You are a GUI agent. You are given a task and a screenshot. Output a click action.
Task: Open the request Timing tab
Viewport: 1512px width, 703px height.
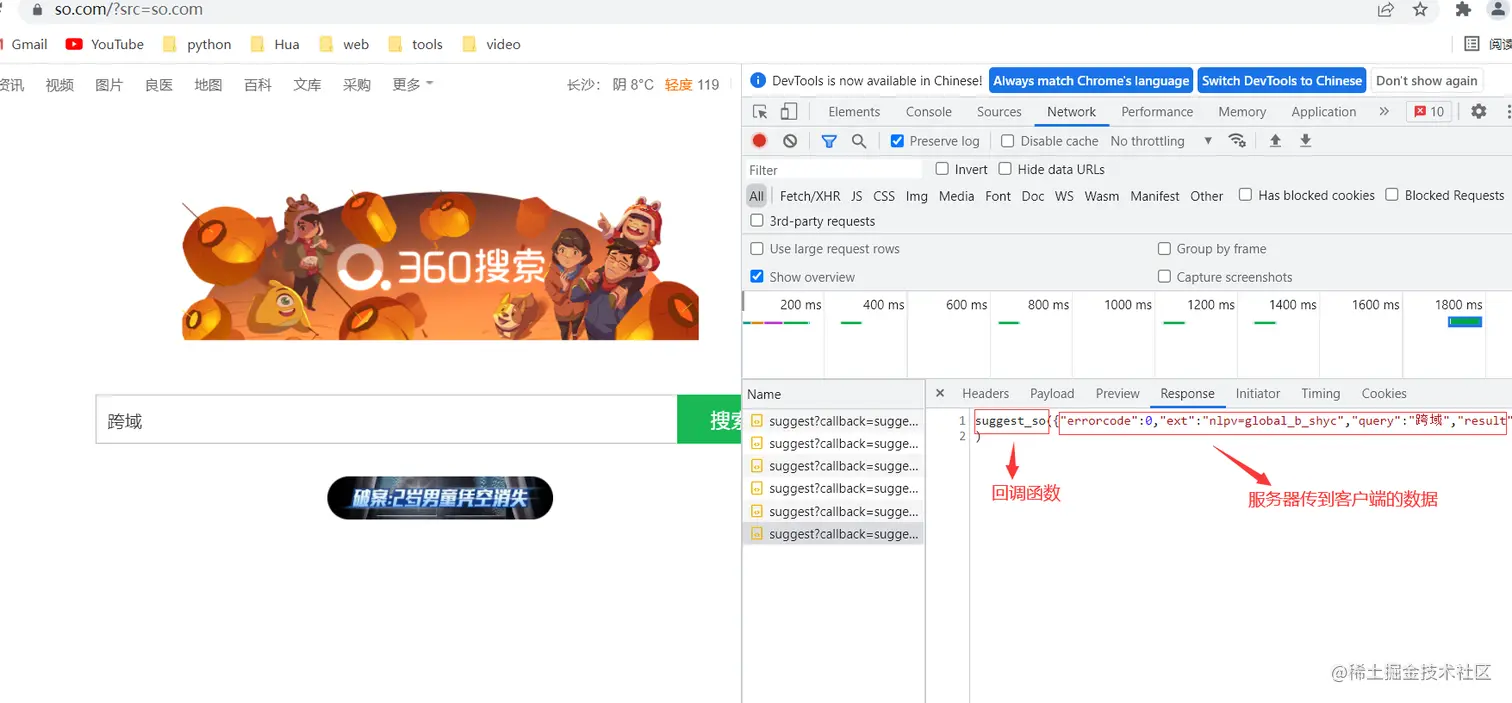(x=1321, y=394)
